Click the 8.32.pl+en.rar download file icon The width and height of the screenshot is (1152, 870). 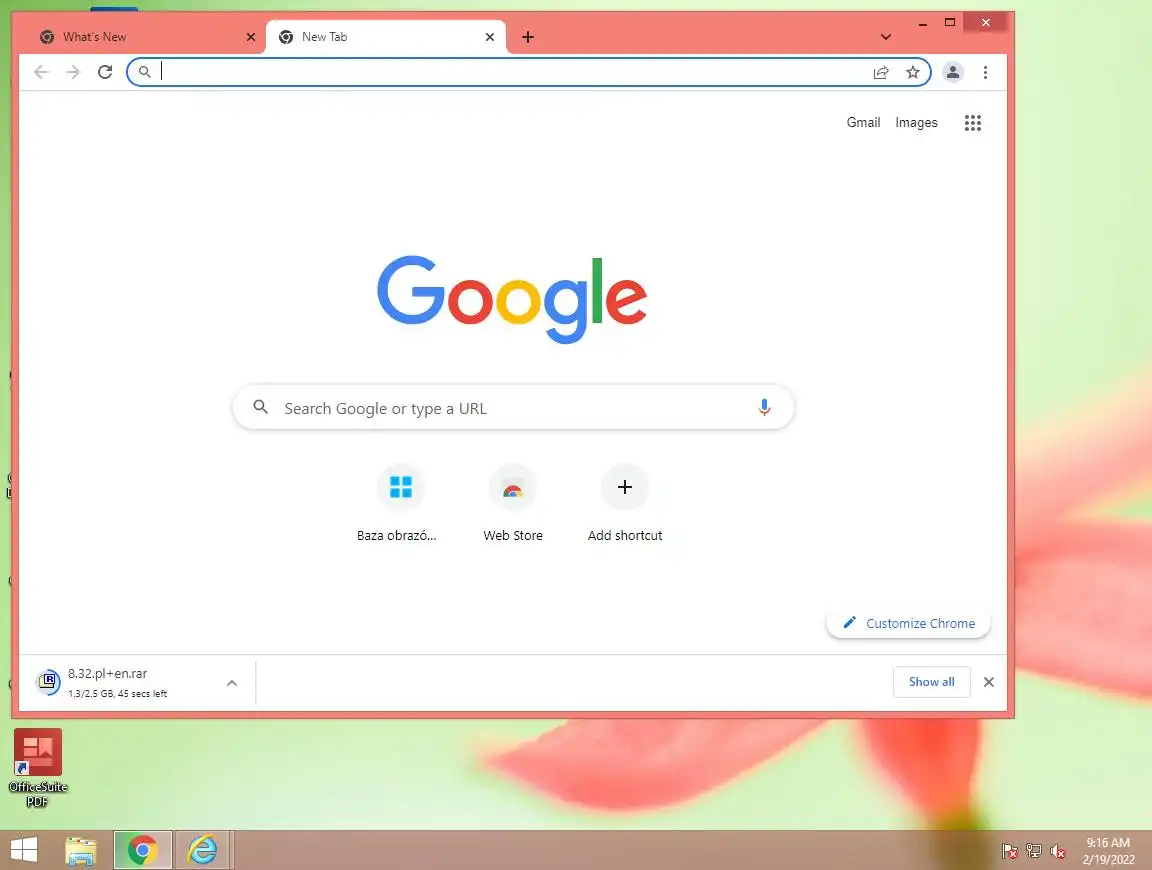tap(48, 682)
